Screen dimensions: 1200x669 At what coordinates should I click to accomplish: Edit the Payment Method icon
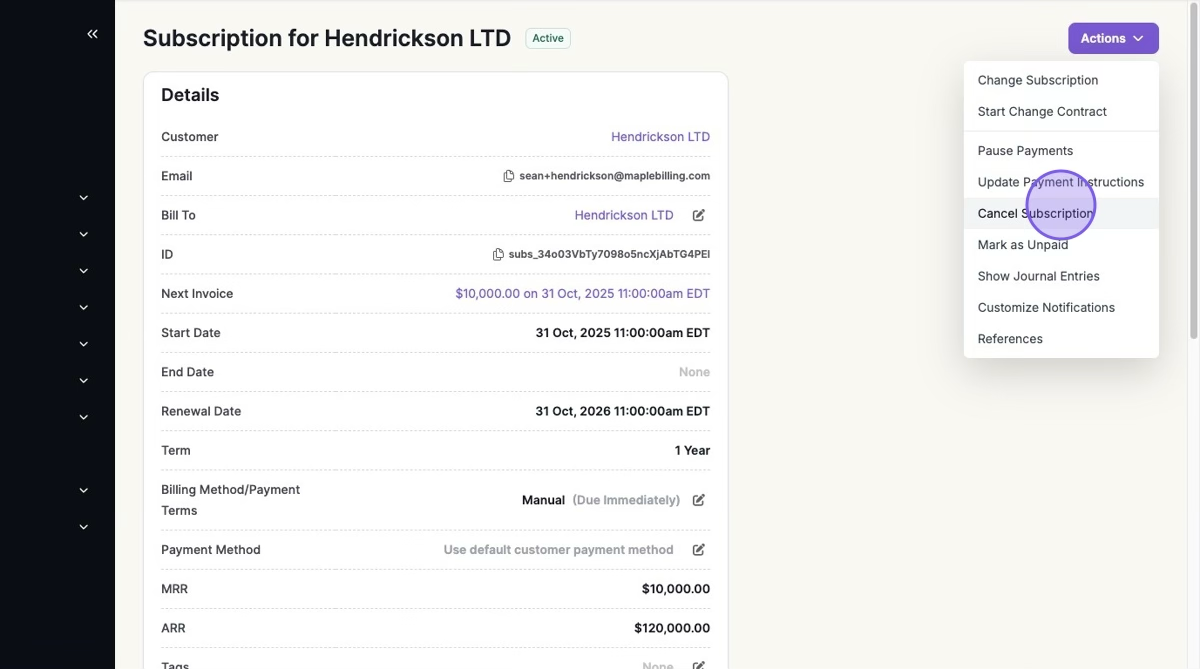(699, 550)
